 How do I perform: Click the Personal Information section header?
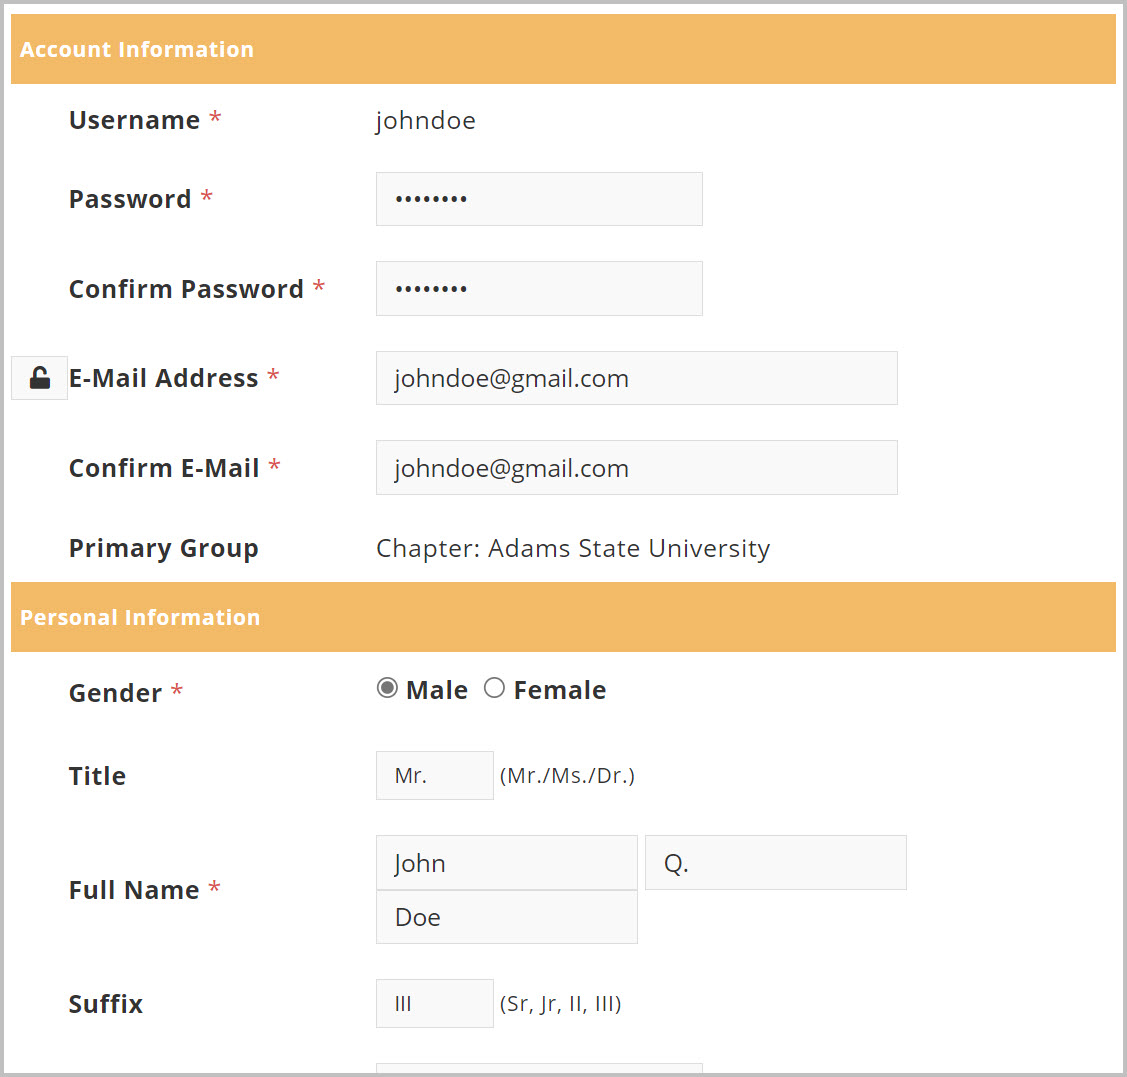pos(140,617)
